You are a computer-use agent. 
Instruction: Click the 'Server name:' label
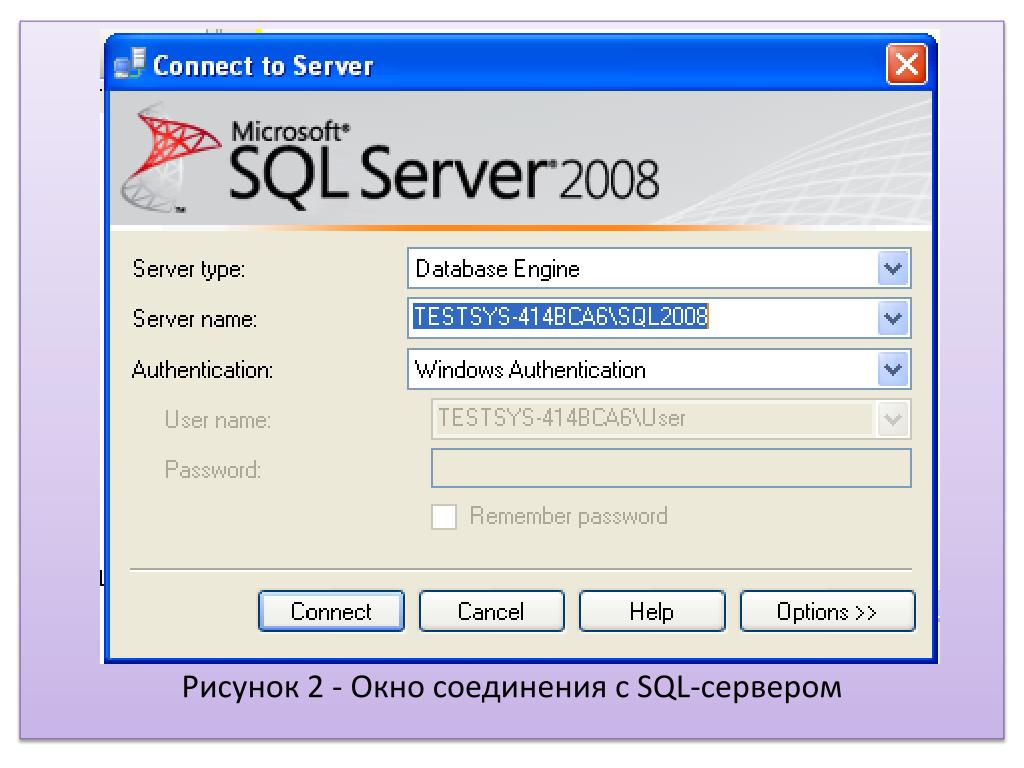pyautogui.click(x=195, y=319)
